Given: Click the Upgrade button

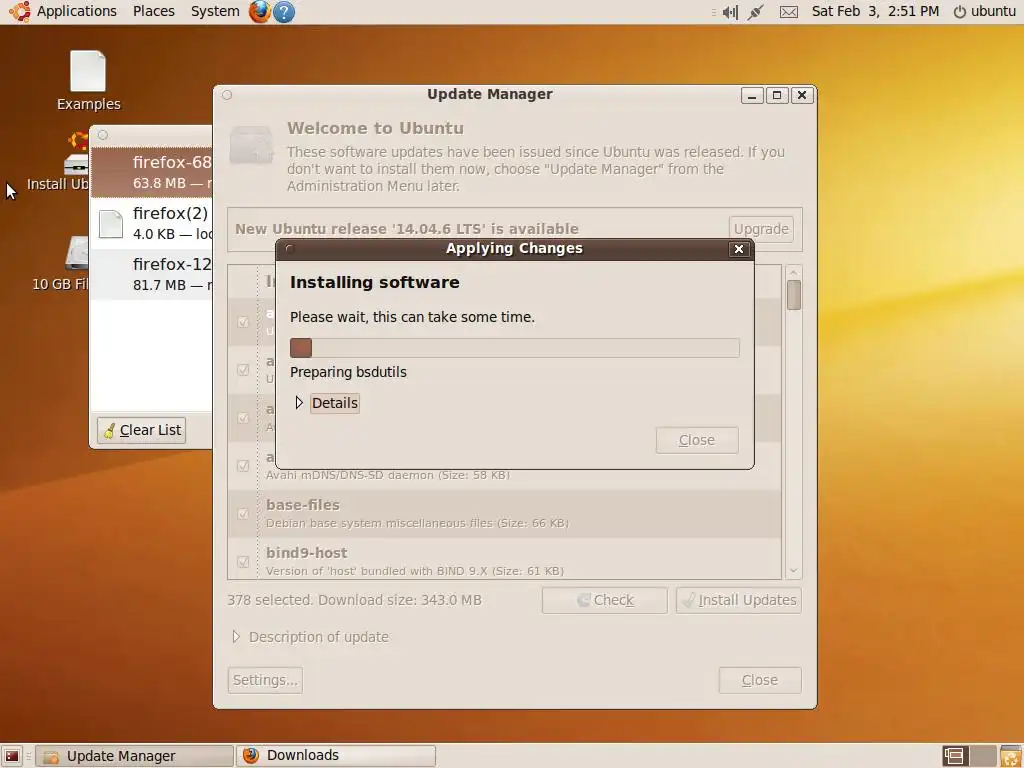Looking at the screenshot, I should (761, 229).
